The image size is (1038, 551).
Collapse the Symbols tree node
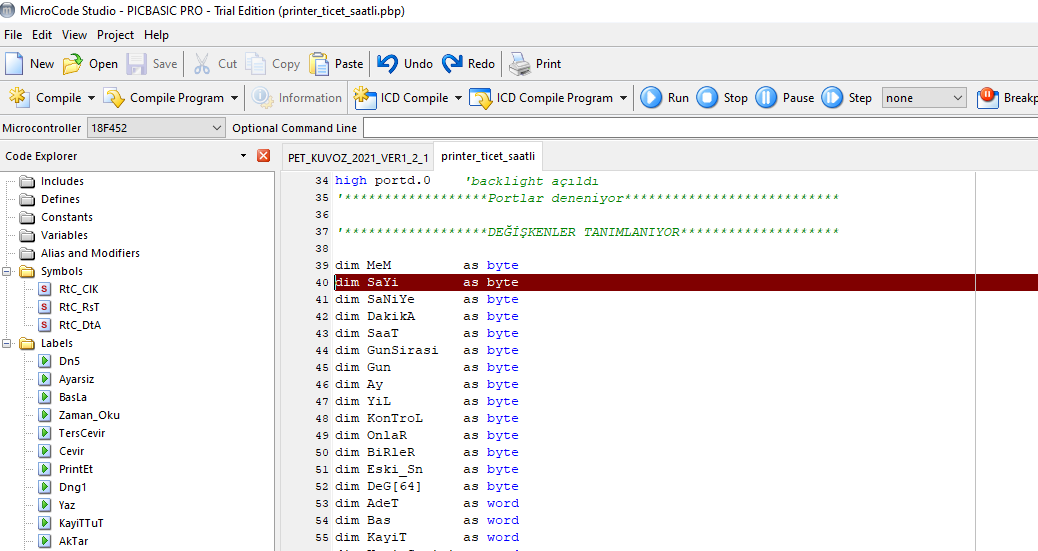point(7,272)
